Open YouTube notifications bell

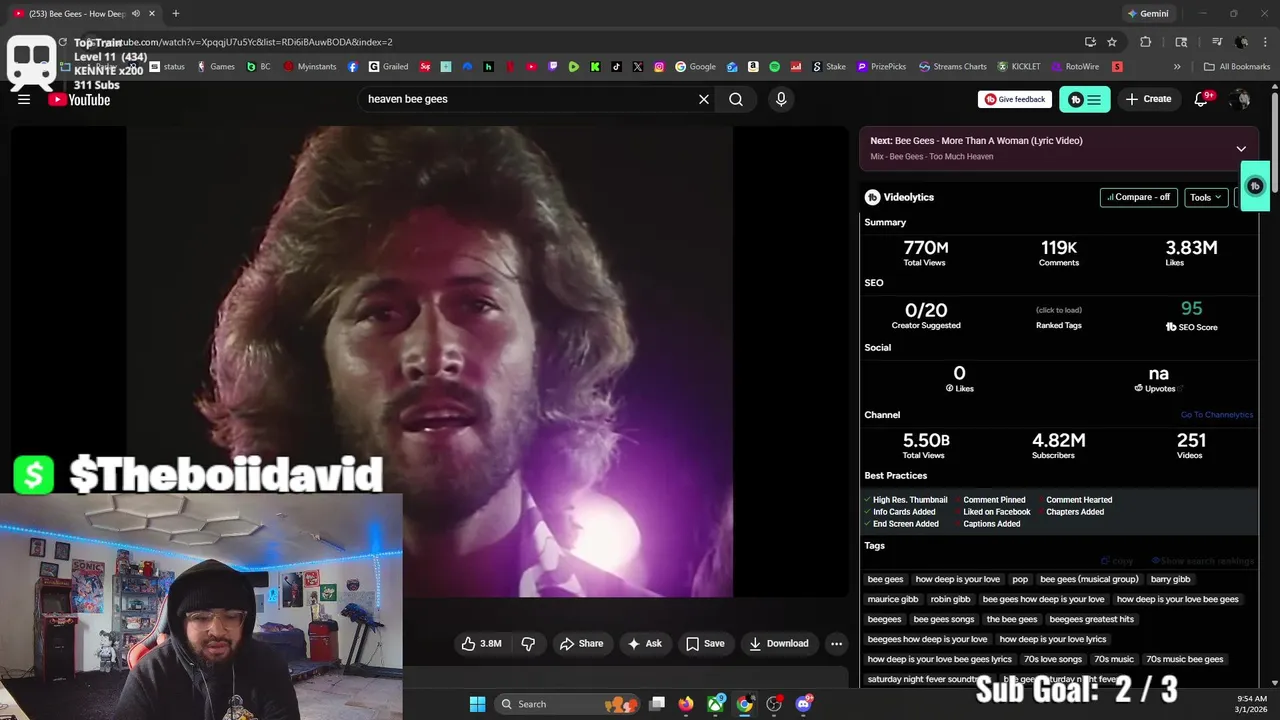(x=1202, y=99)
